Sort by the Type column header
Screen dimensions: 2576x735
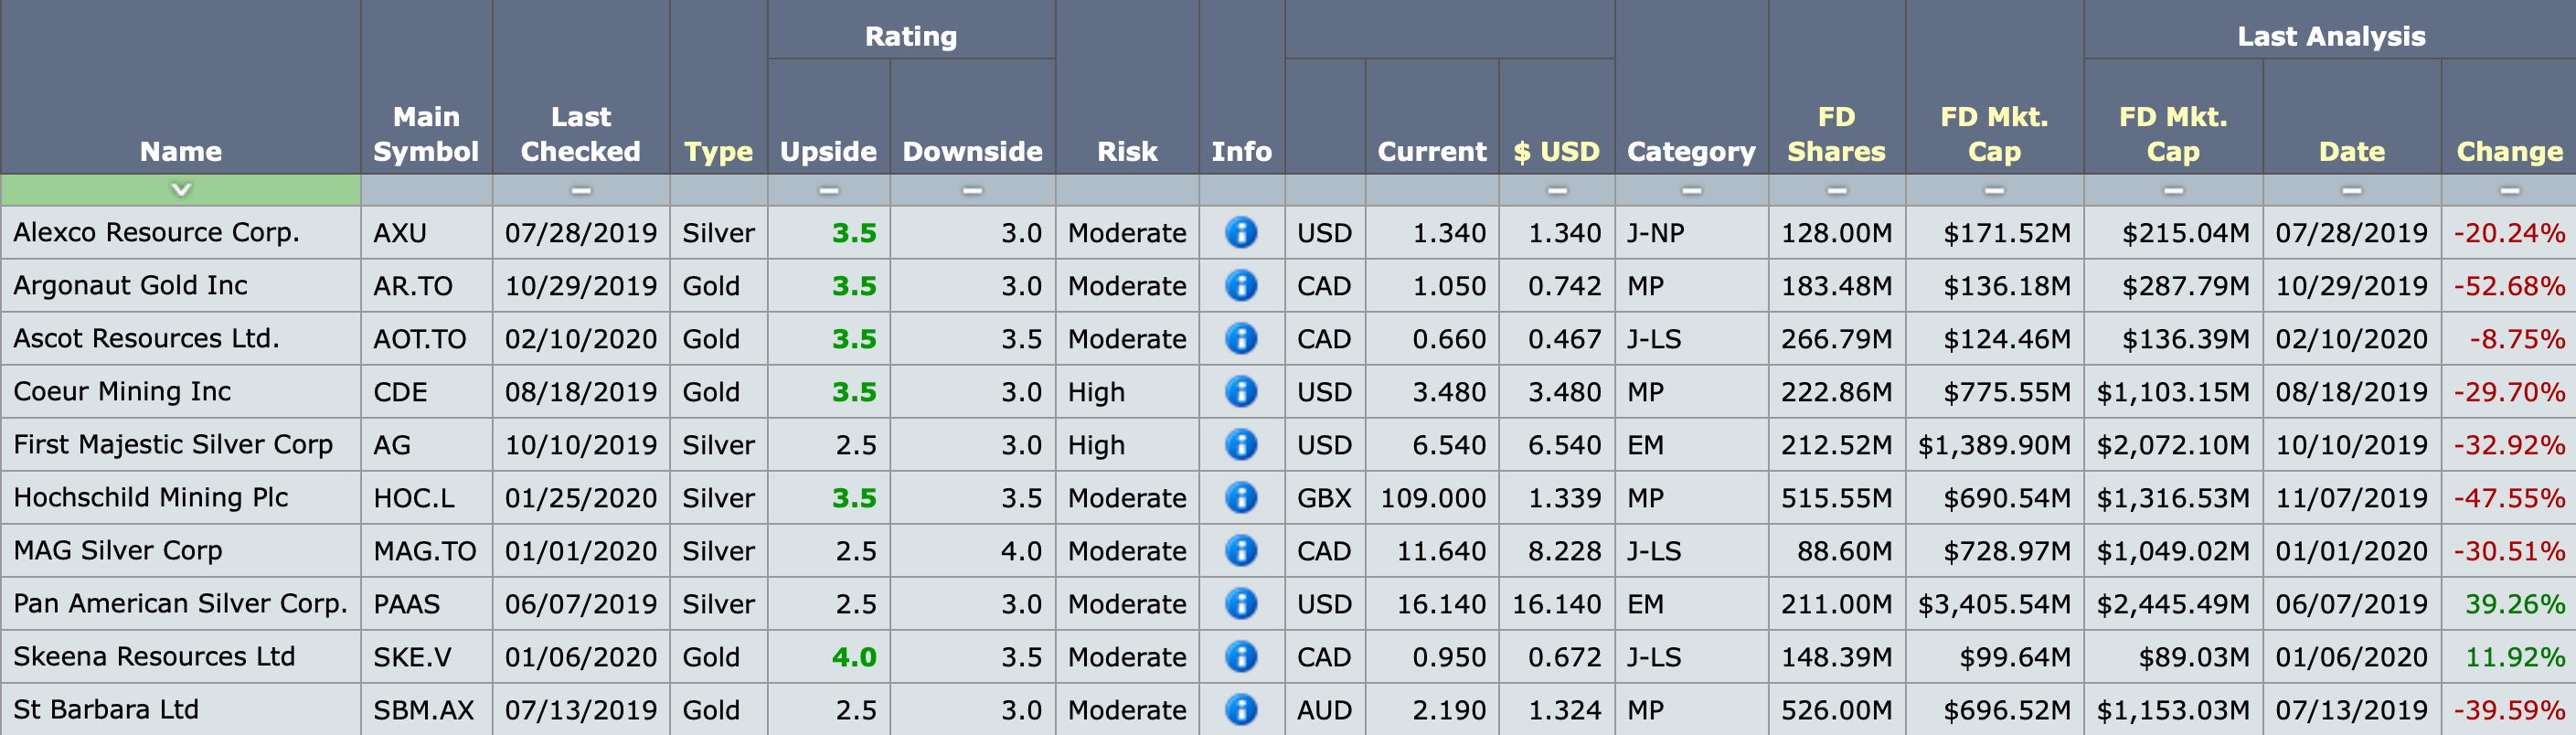tap(718, 152)
